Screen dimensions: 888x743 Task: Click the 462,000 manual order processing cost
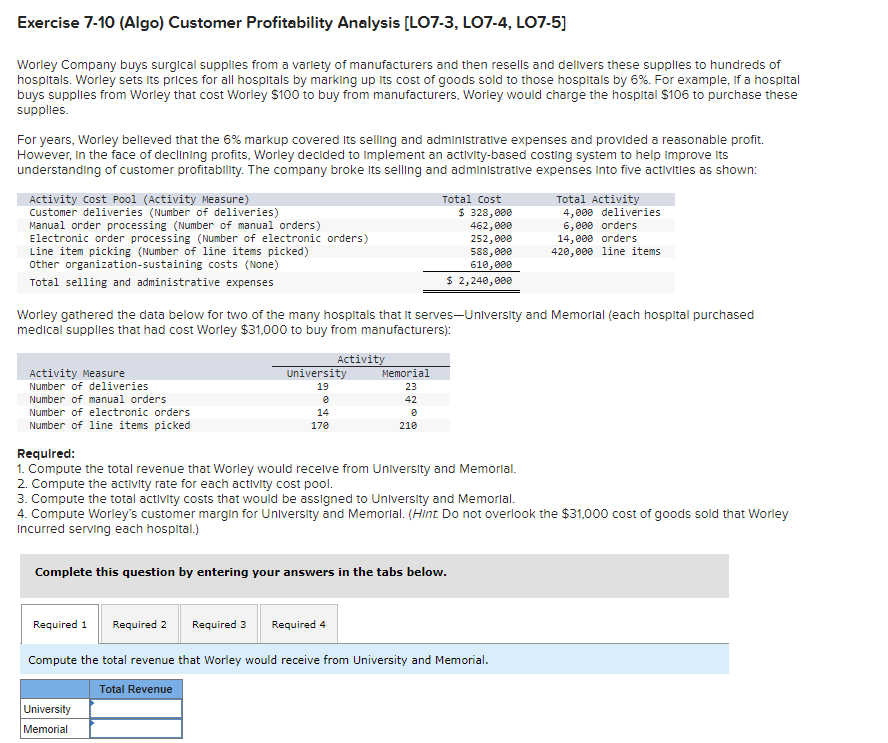[x=490, y=225]
